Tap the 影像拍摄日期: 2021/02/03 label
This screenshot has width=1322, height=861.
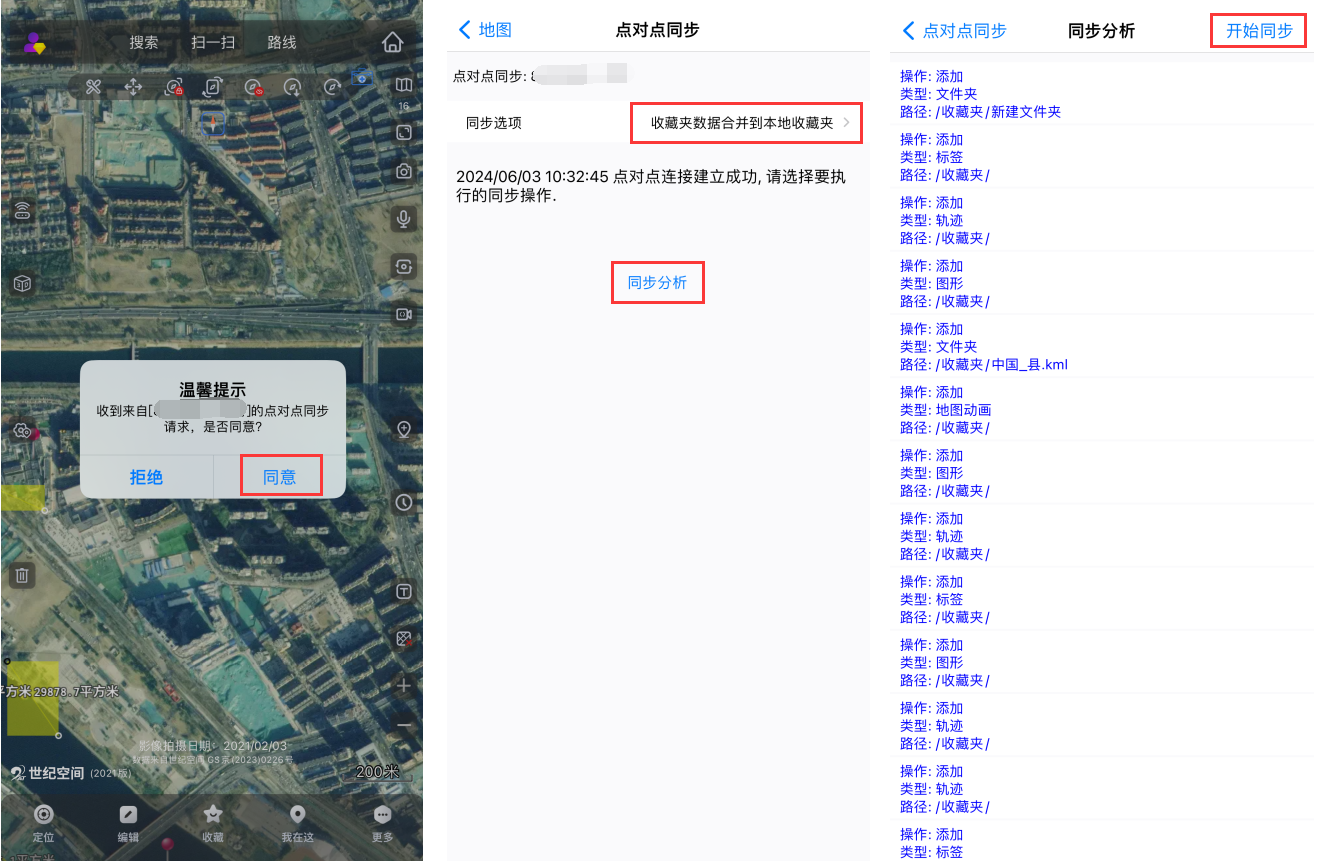coord(212,746)
